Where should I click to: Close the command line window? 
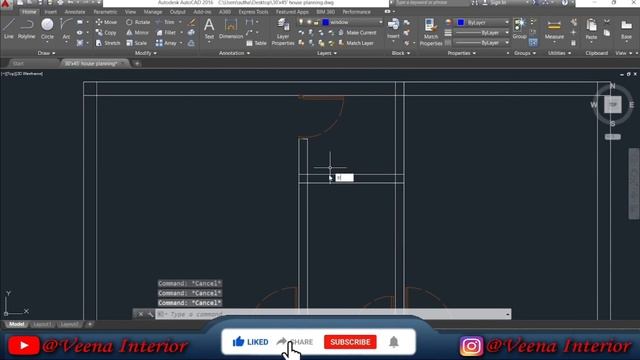pos(140,314)
